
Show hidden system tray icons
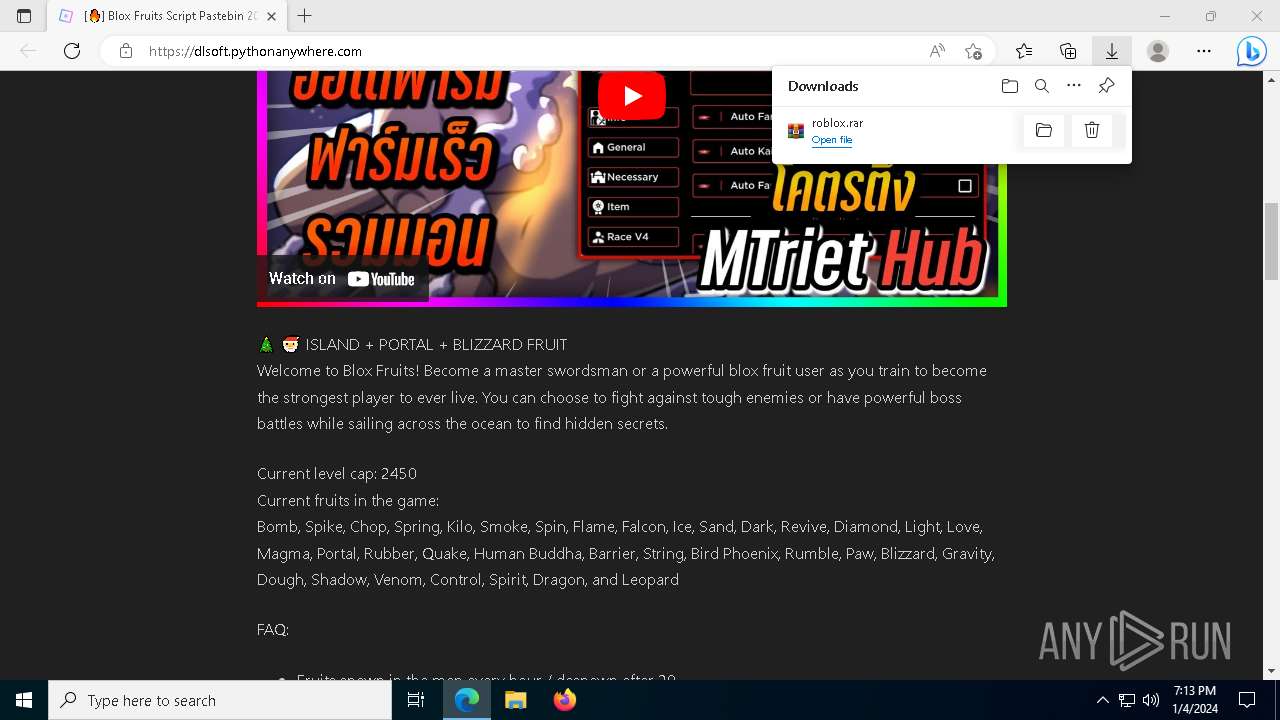point(1102,700)
